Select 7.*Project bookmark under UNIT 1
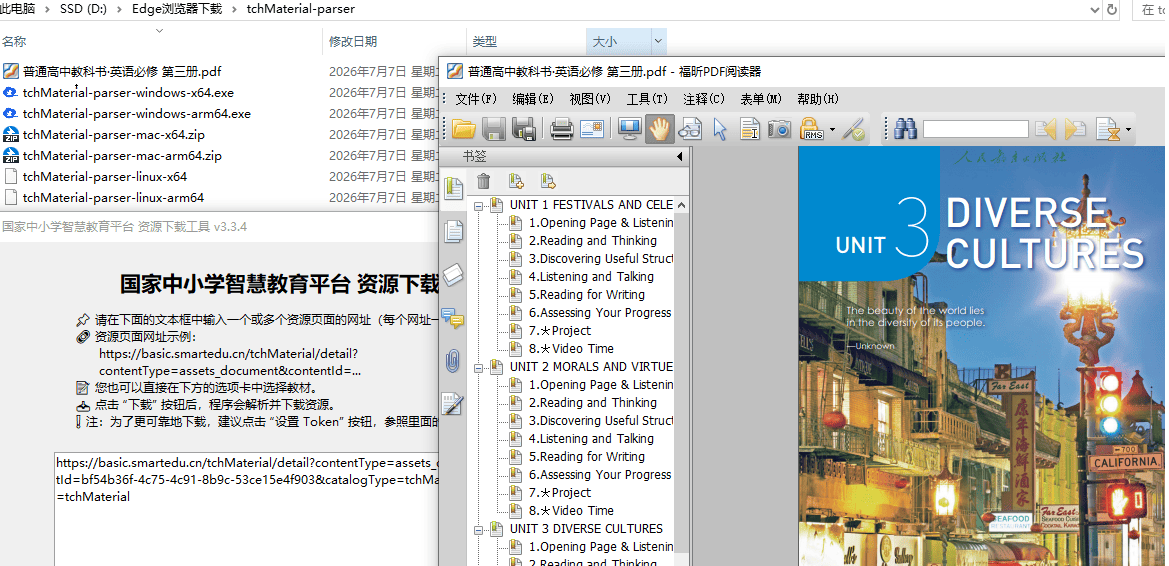The height and width of the screenshot is (566, 1169). coord(559,331)
